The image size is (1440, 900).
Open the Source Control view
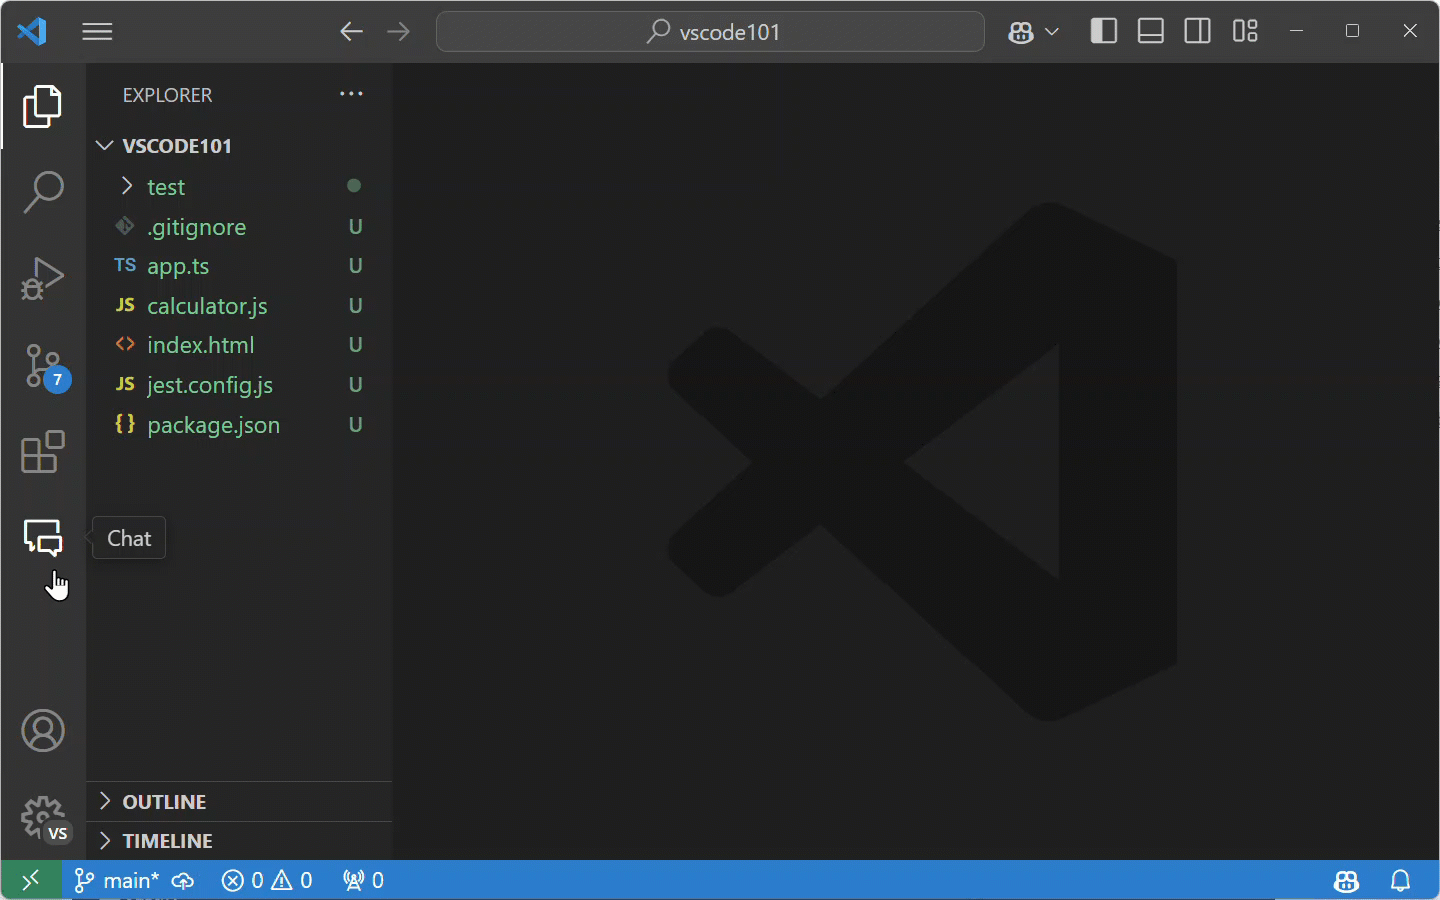tap(43, 366)
